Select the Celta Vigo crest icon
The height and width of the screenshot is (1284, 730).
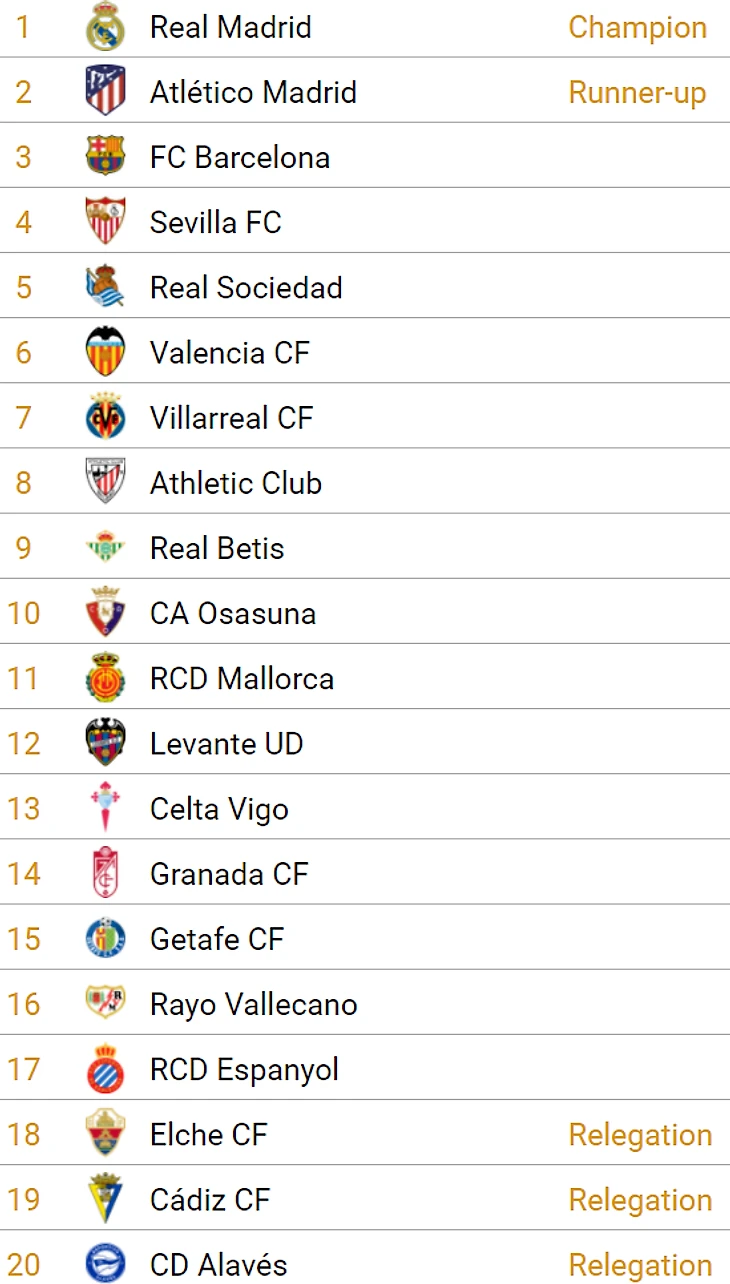coord(105,808)
